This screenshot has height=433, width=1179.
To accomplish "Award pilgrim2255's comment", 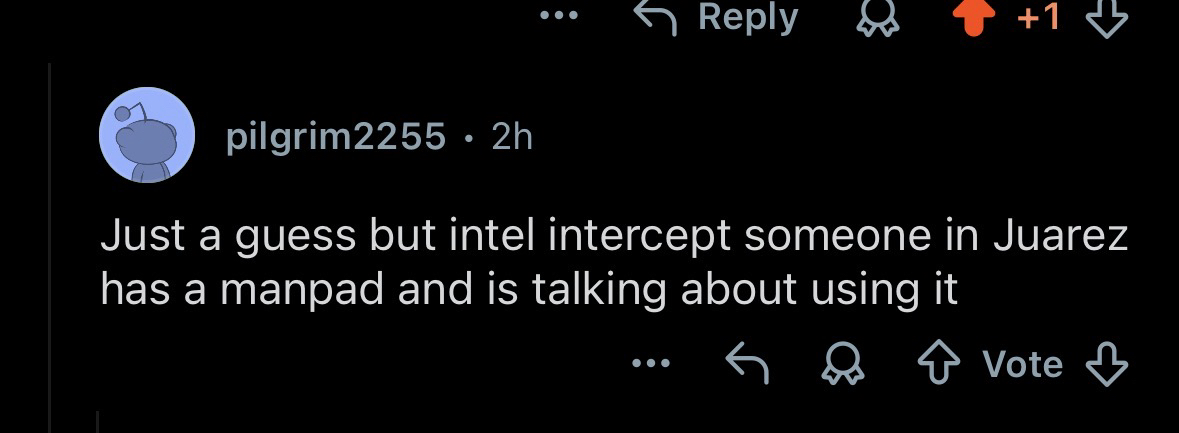I will pyautogui.click(x=838, y=365).
